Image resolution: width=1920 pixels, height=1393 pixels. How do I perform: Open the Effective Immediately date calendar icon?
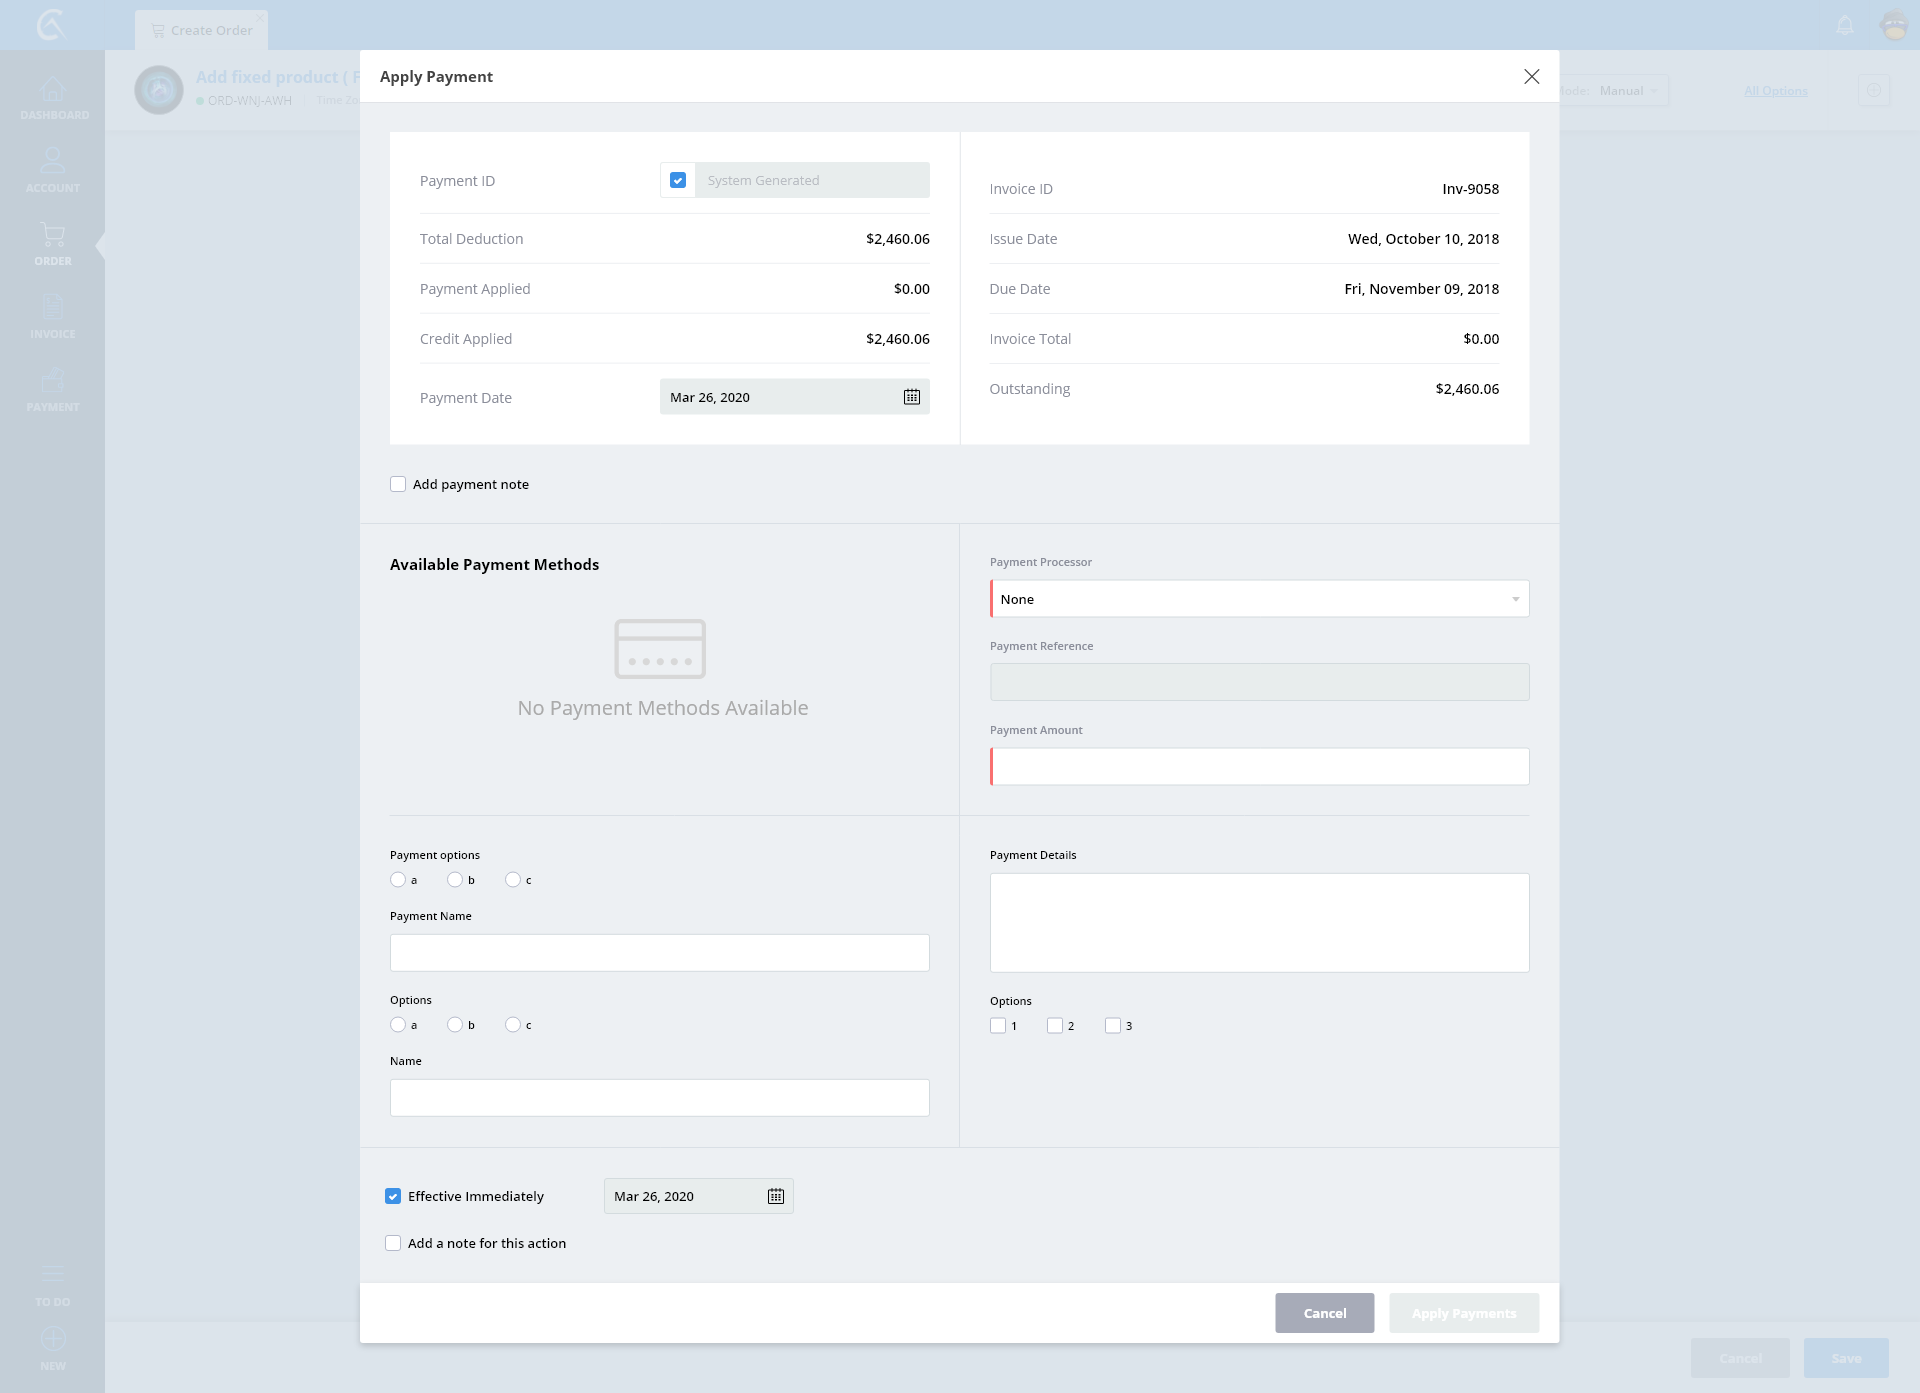point(775,1196)
